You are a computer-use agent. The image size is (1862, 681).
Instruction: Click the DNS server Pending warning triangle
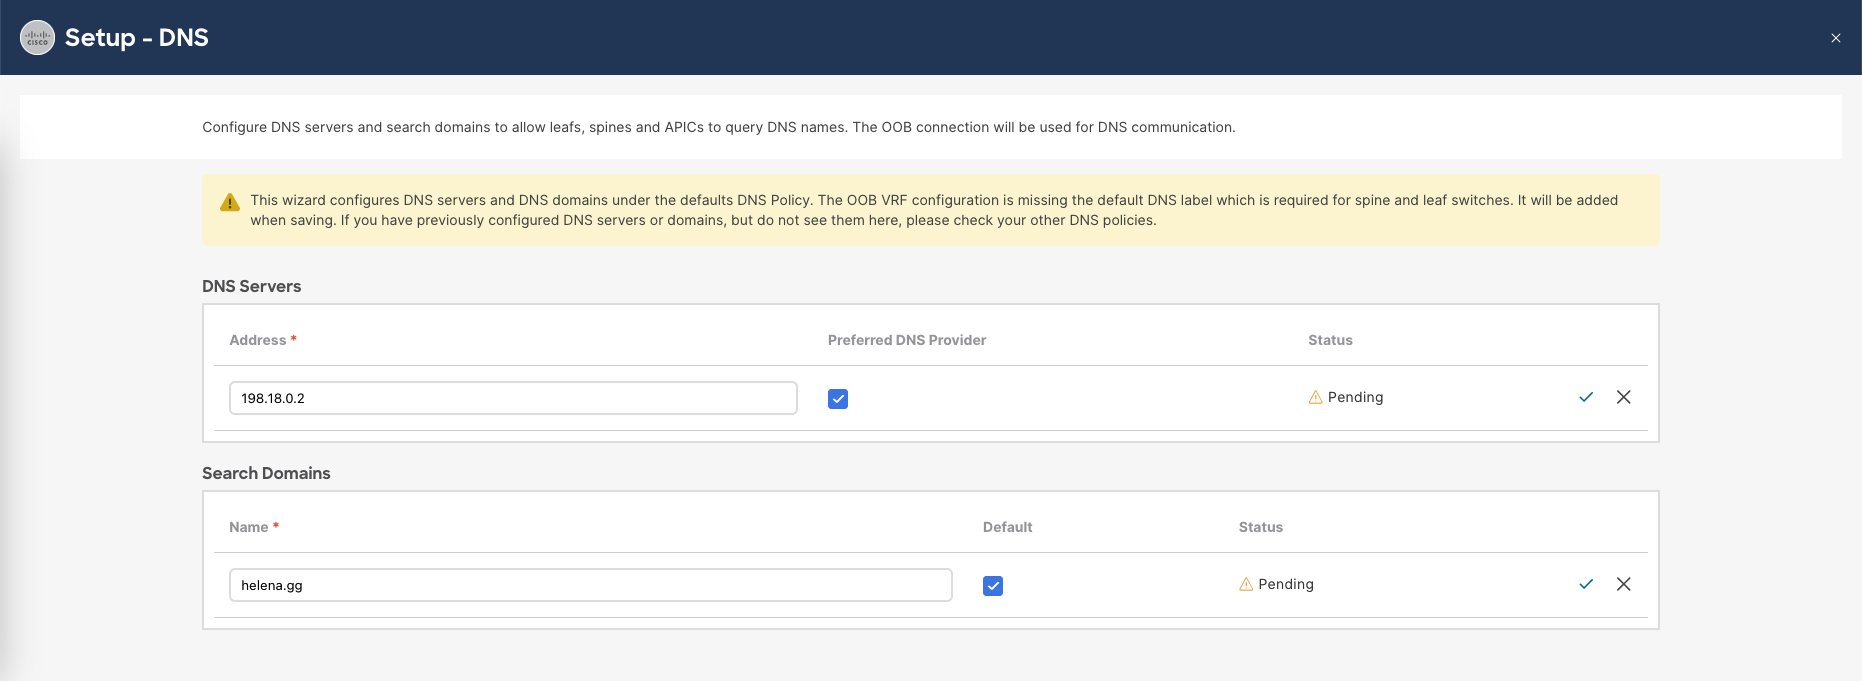pos(1315,397)
